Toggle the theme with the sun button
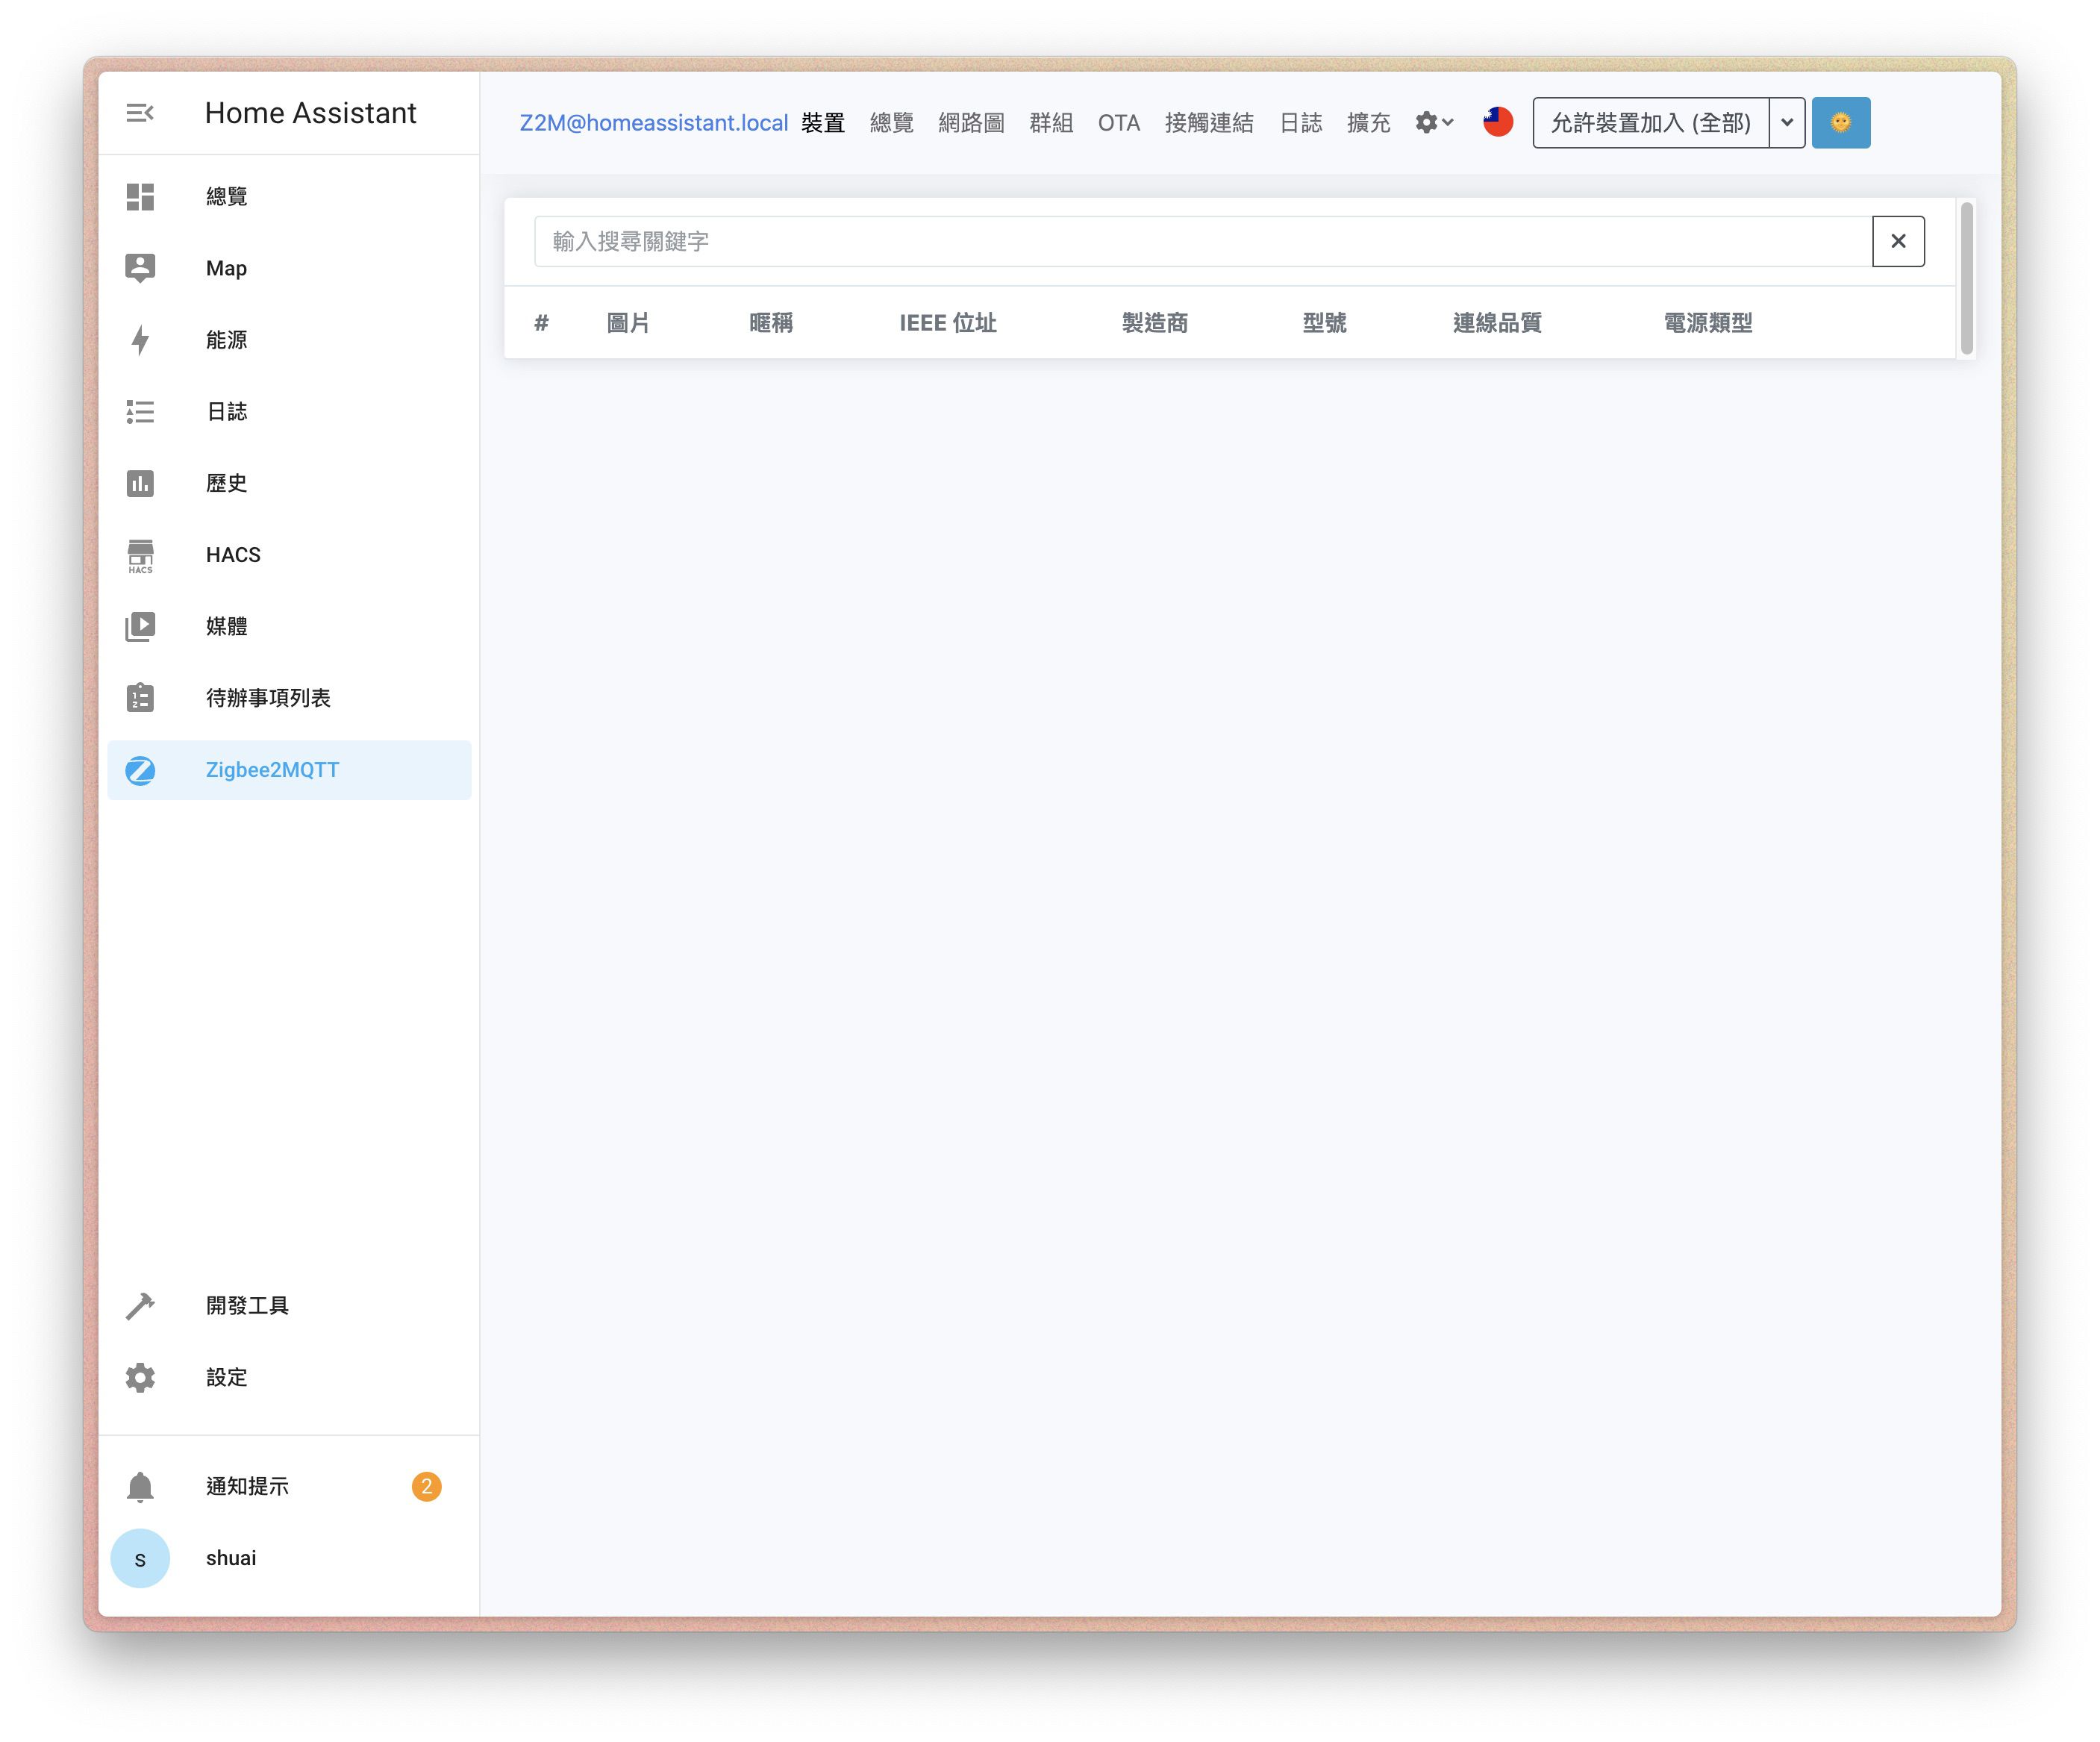 coord(1841,123)
